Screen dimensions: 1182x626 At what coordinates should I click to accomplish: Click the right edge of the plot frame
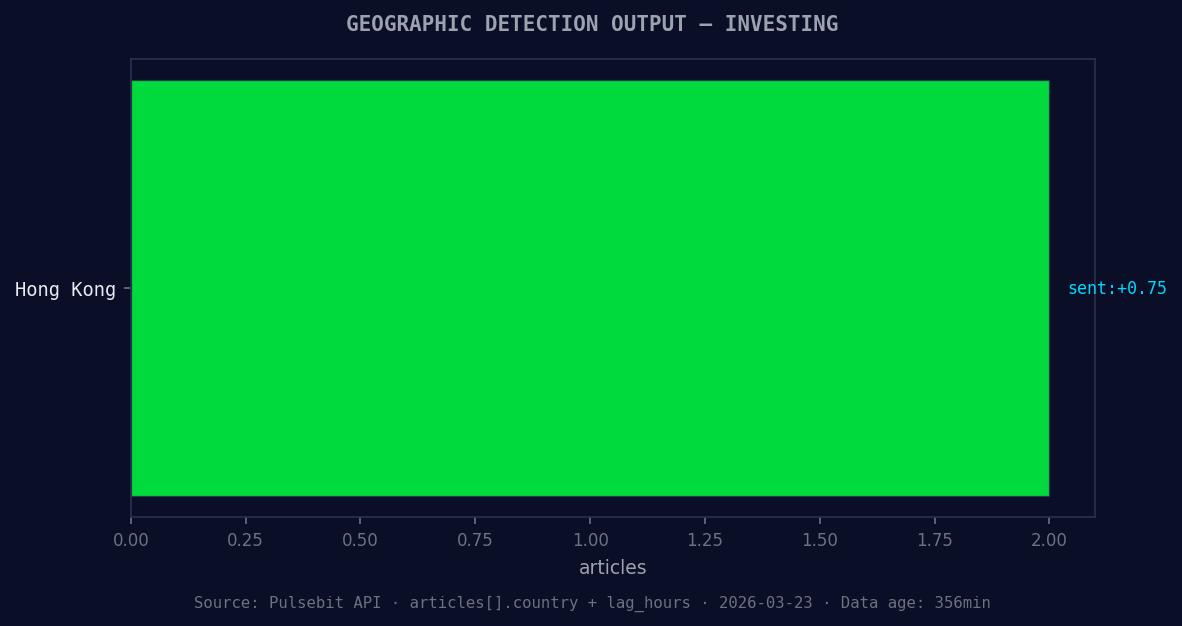(1095, 289)
